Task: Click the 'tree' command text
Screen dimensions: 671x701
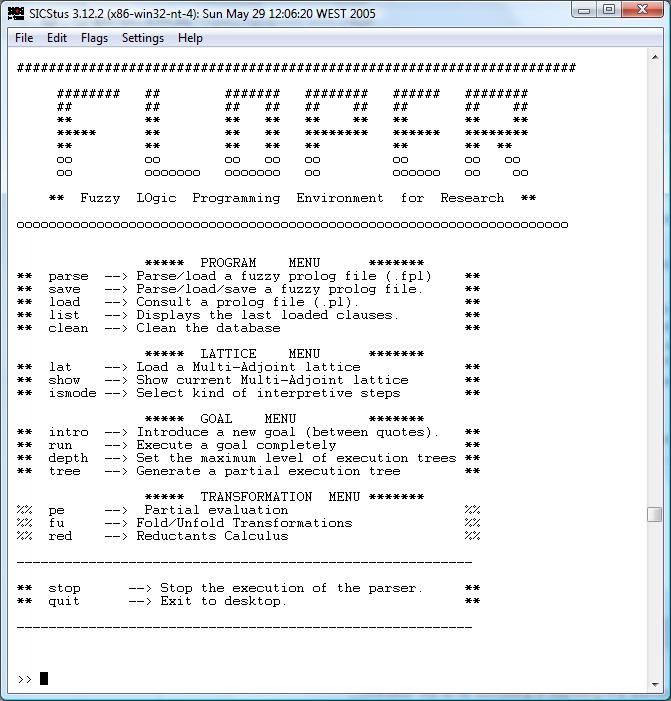Action: click(x=64, y=471)
